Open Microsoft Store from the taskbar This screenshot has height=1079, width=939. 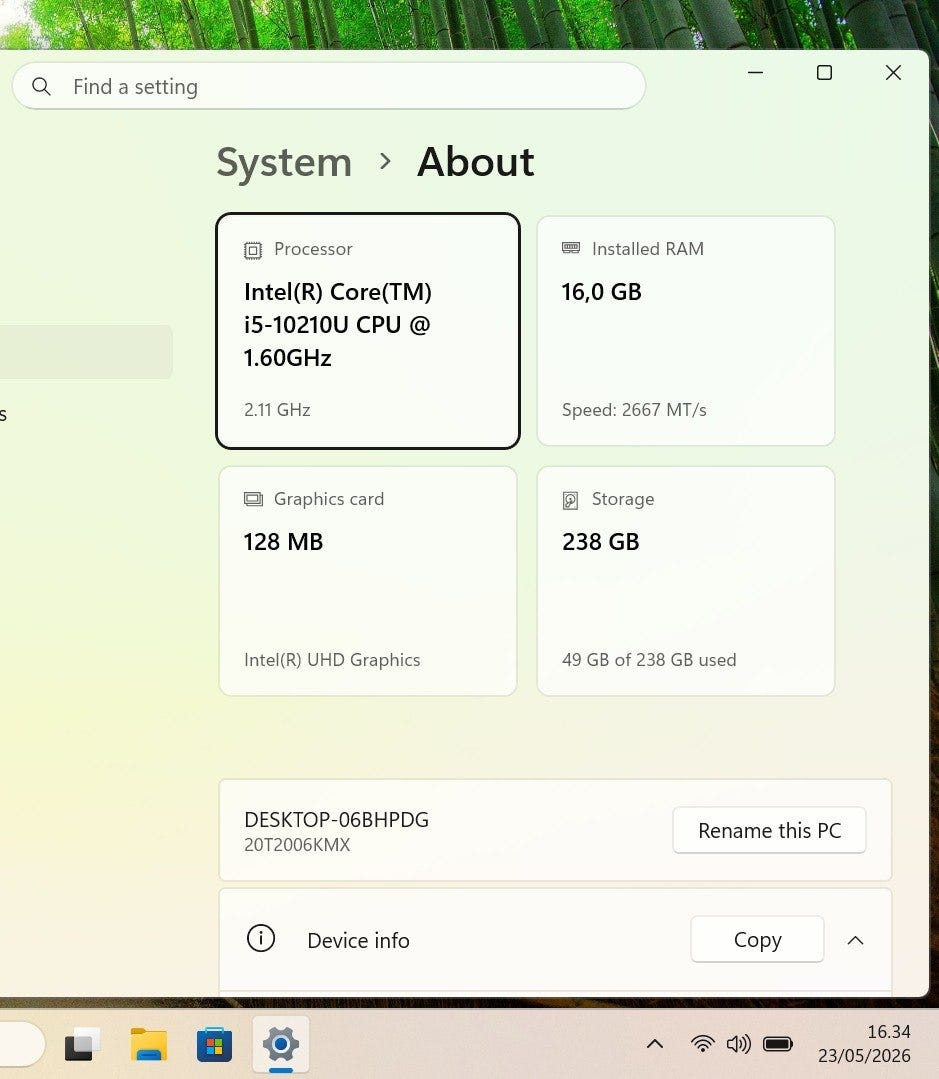tap(214, 1045)
